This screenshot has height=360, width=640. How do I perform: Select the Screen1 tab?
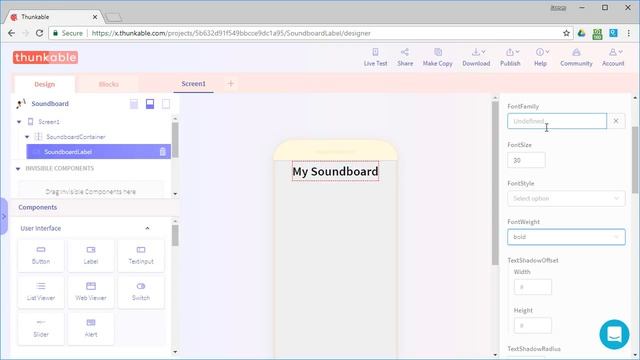193,84
